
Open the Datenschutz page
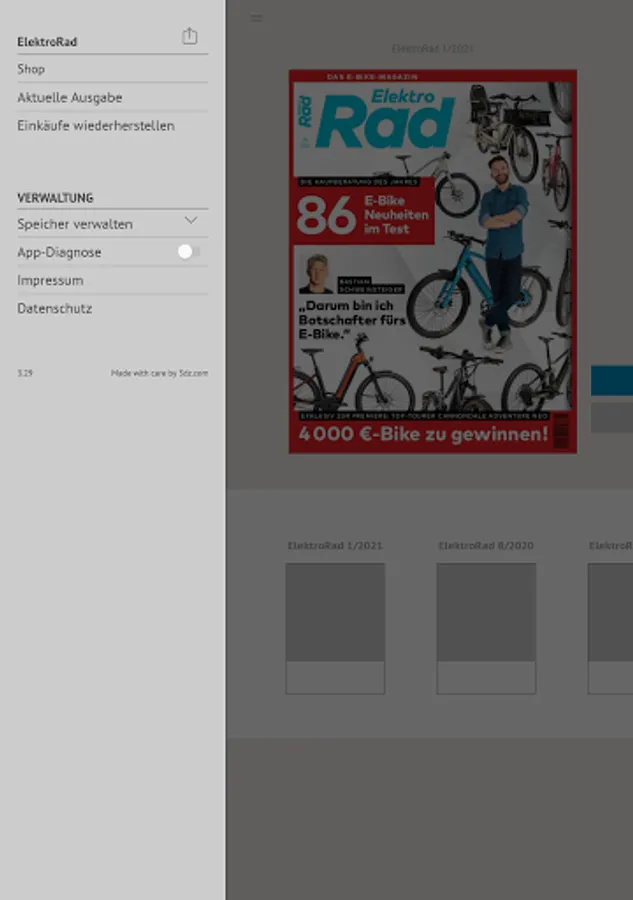coord(112,308)
